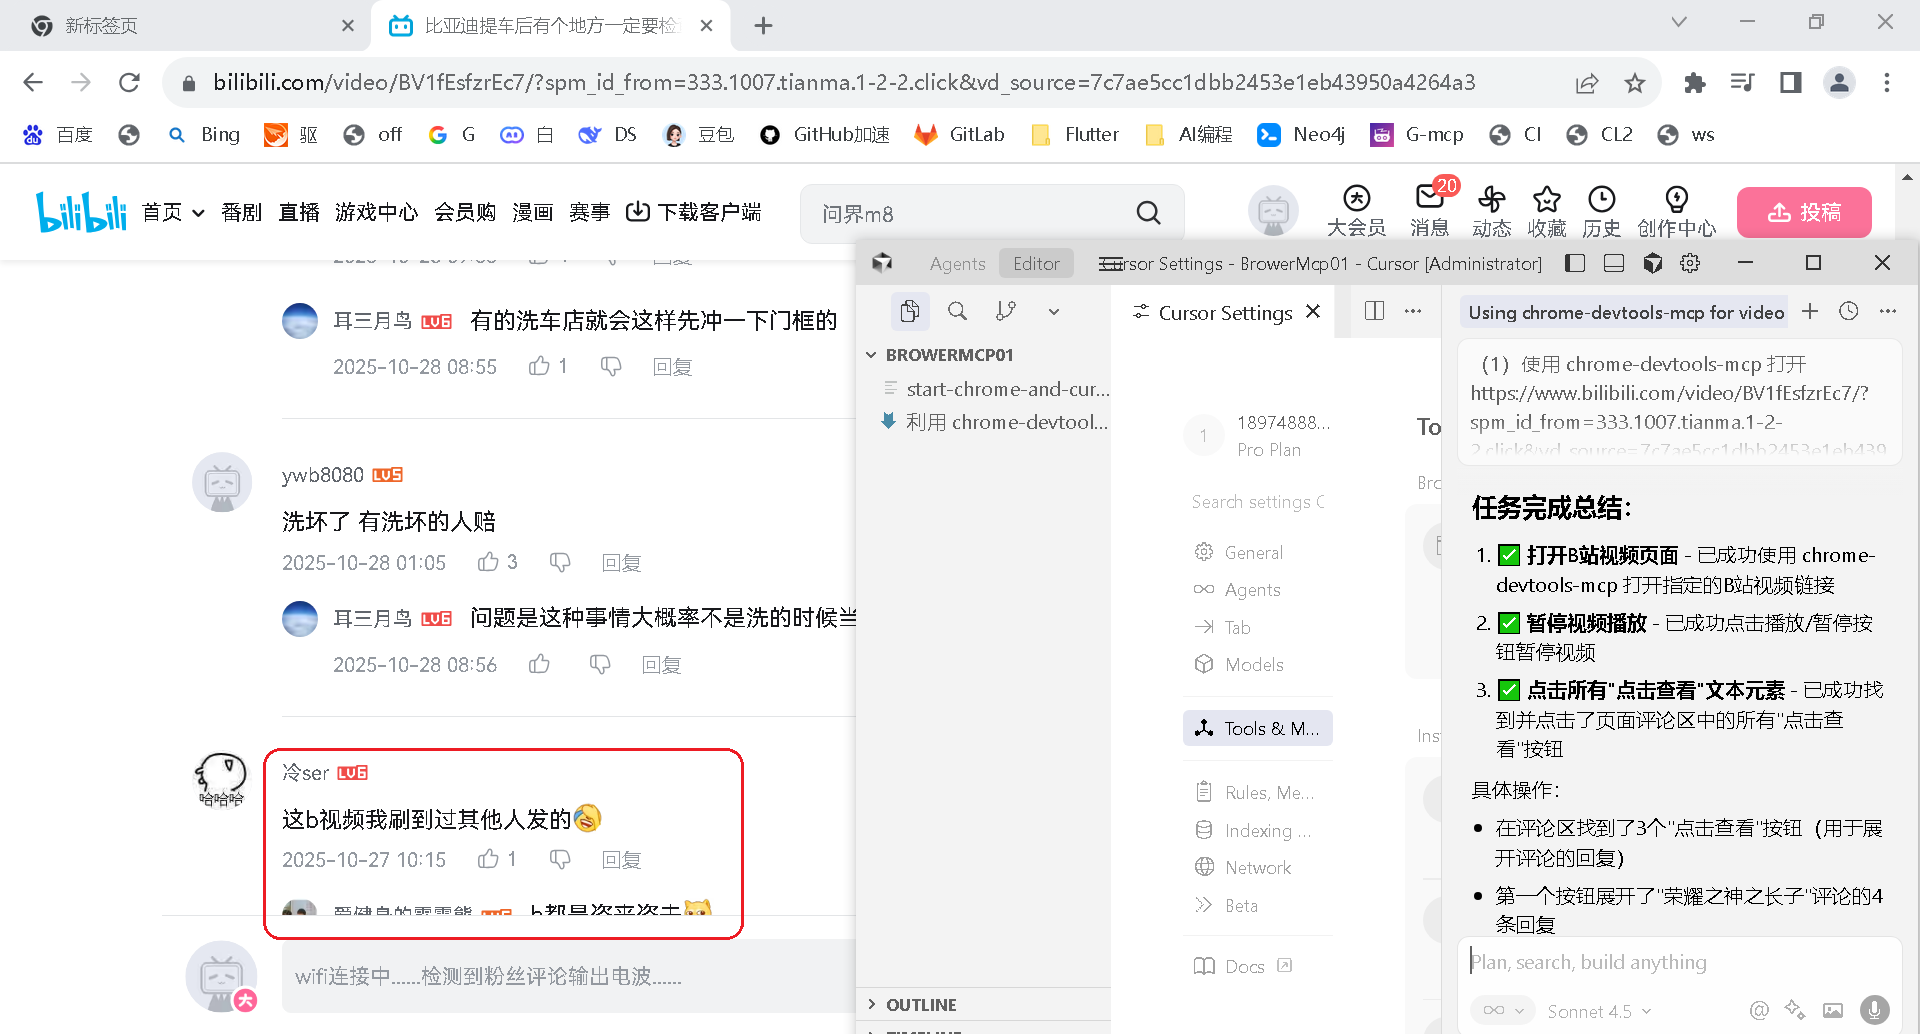Open the Sonnet 4.5 model picker
The height and width of the screenshot is (1034, 1920).
[x=1598, y=1011]
